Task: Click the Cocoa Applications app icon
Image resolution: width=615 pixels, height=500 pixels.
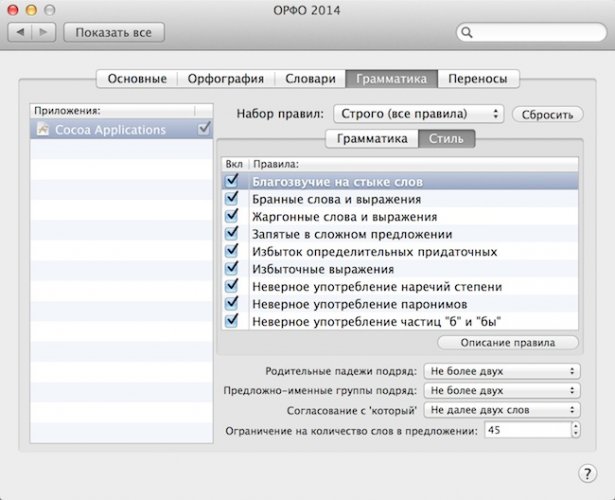Action: pyautogui.click(x=42, y=129)
